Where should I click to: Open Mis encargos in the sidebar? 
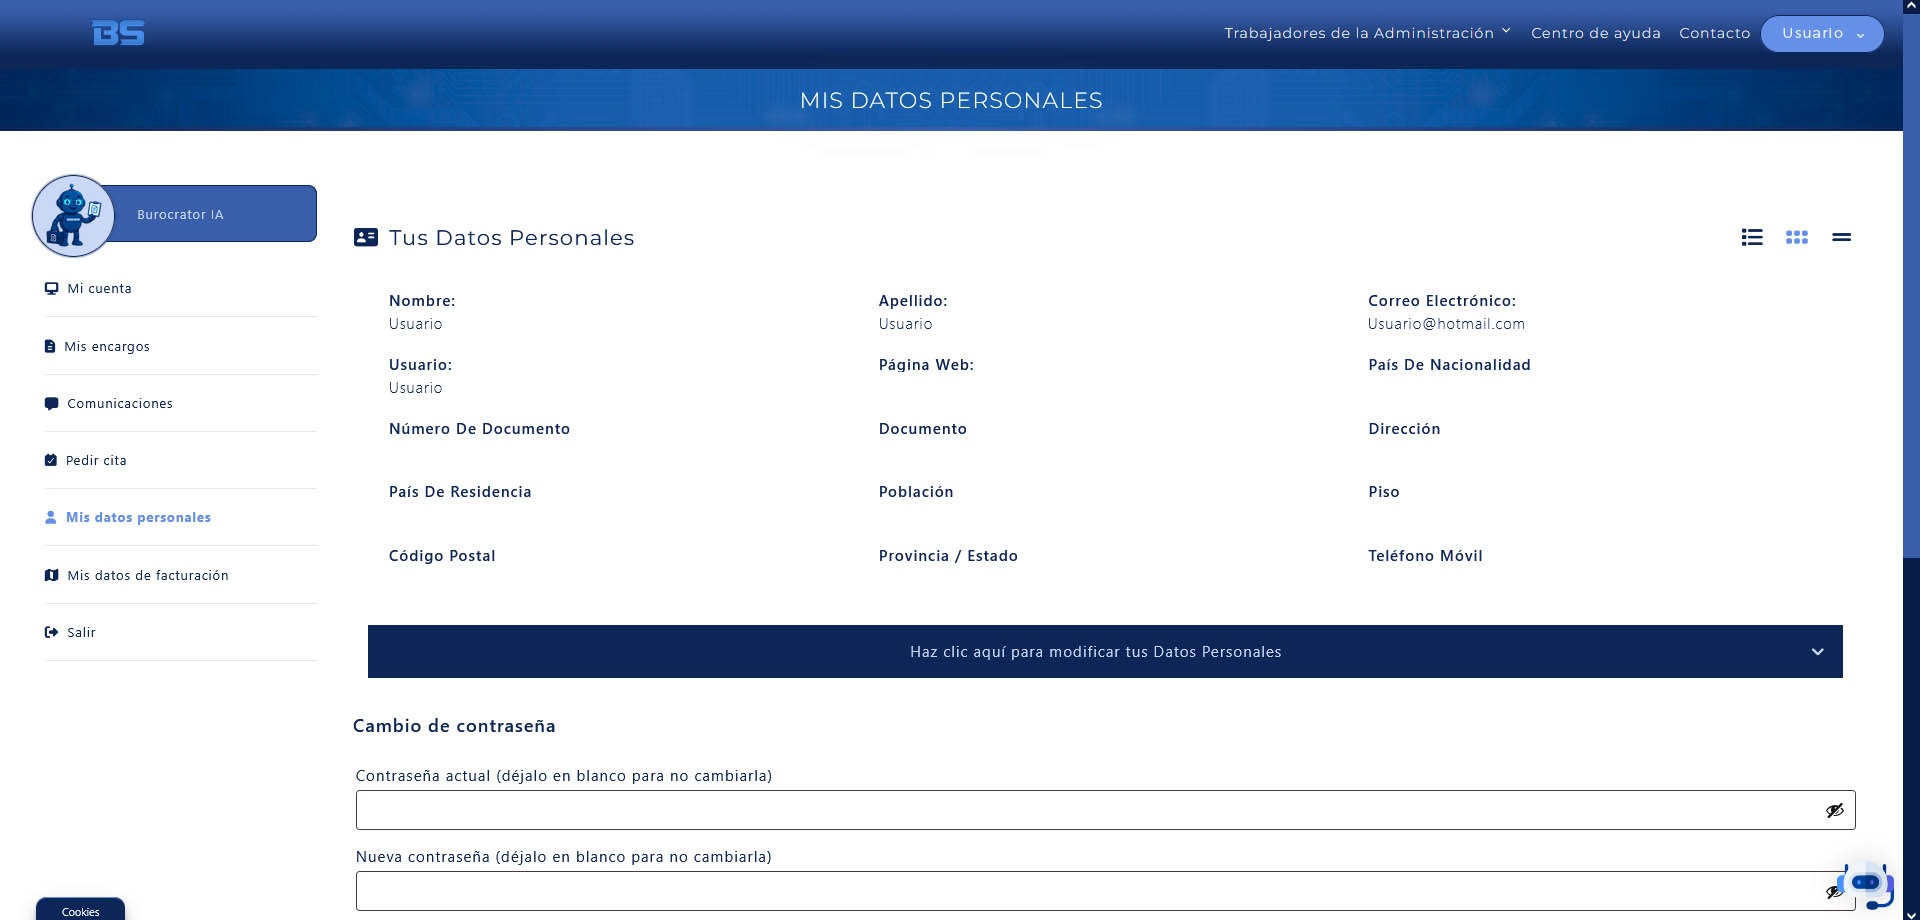pos(107,346)
